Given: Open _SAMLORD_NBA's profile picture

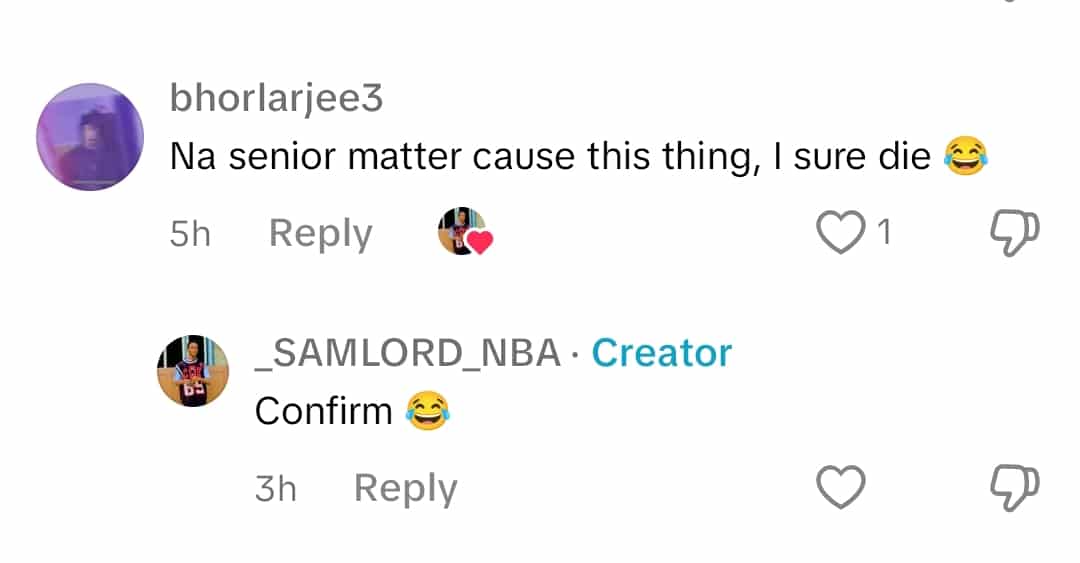Looking at the screenshot, I should [x=194, y=371].
